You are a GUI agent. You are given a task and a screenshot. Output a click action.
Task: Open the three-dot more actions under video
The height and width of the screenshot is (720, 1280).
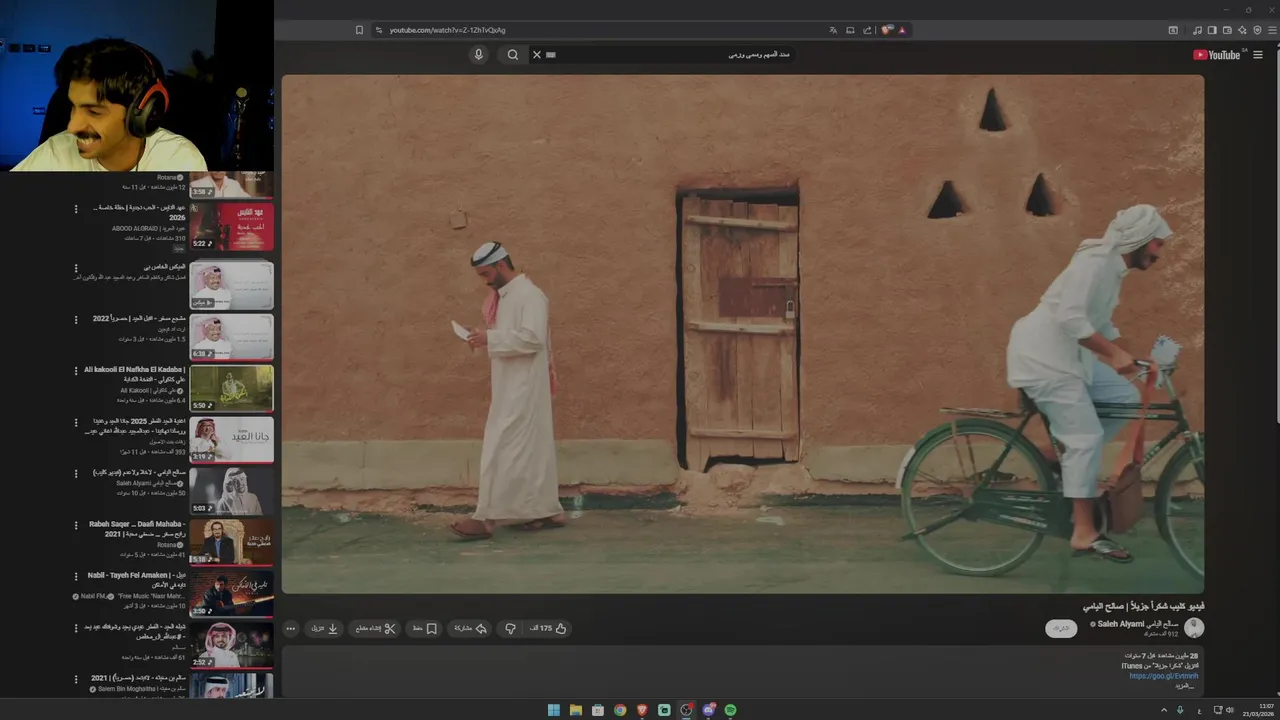point(290,629)
